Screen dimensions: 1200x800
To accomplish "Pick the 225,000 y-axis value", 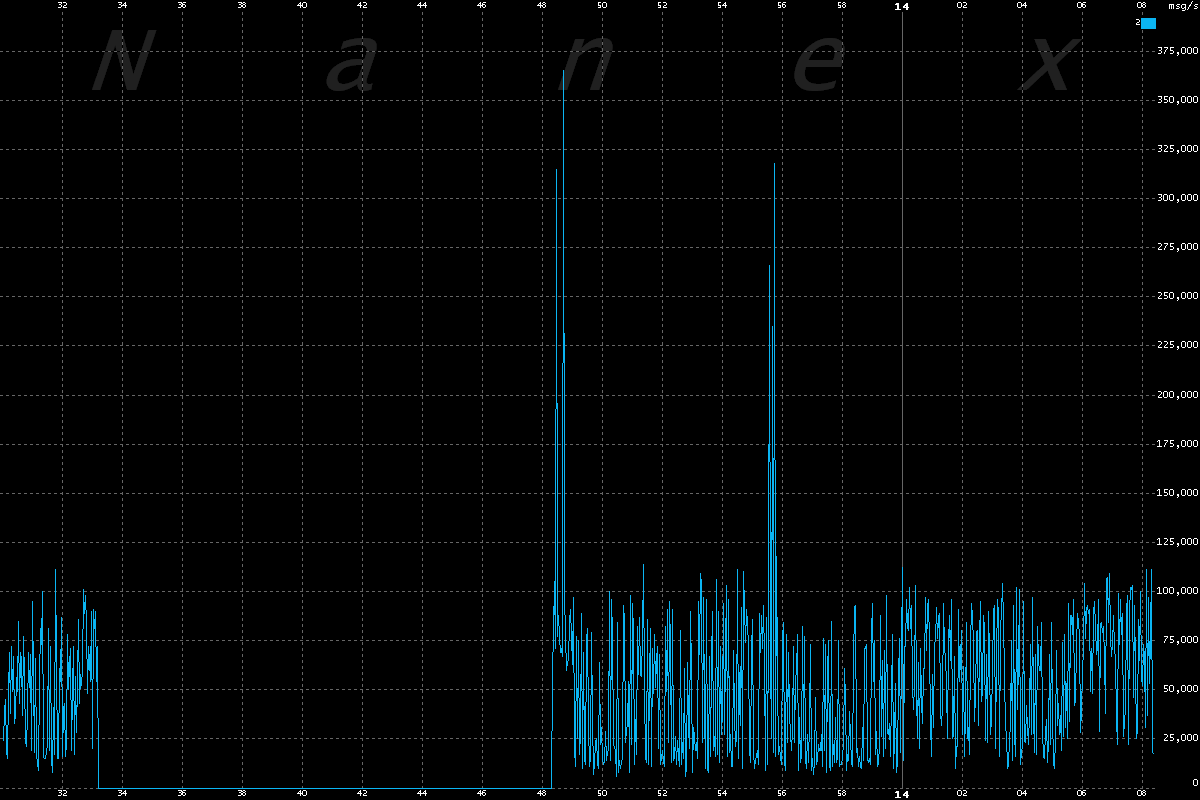I will [x=1179, y=346].
